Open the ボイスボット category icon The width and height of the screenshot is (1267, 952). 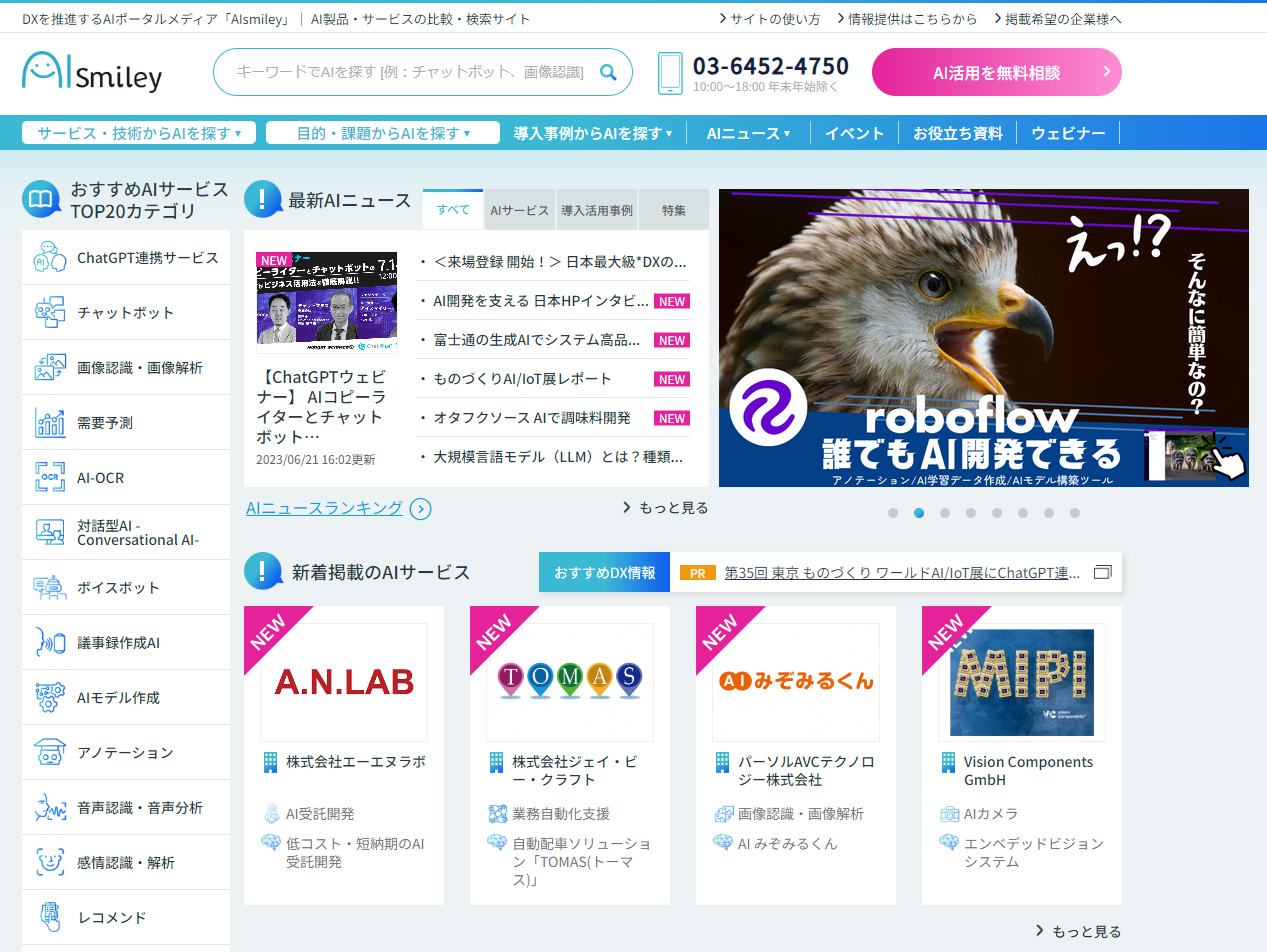pyautogui.click(x=50, y=587)
